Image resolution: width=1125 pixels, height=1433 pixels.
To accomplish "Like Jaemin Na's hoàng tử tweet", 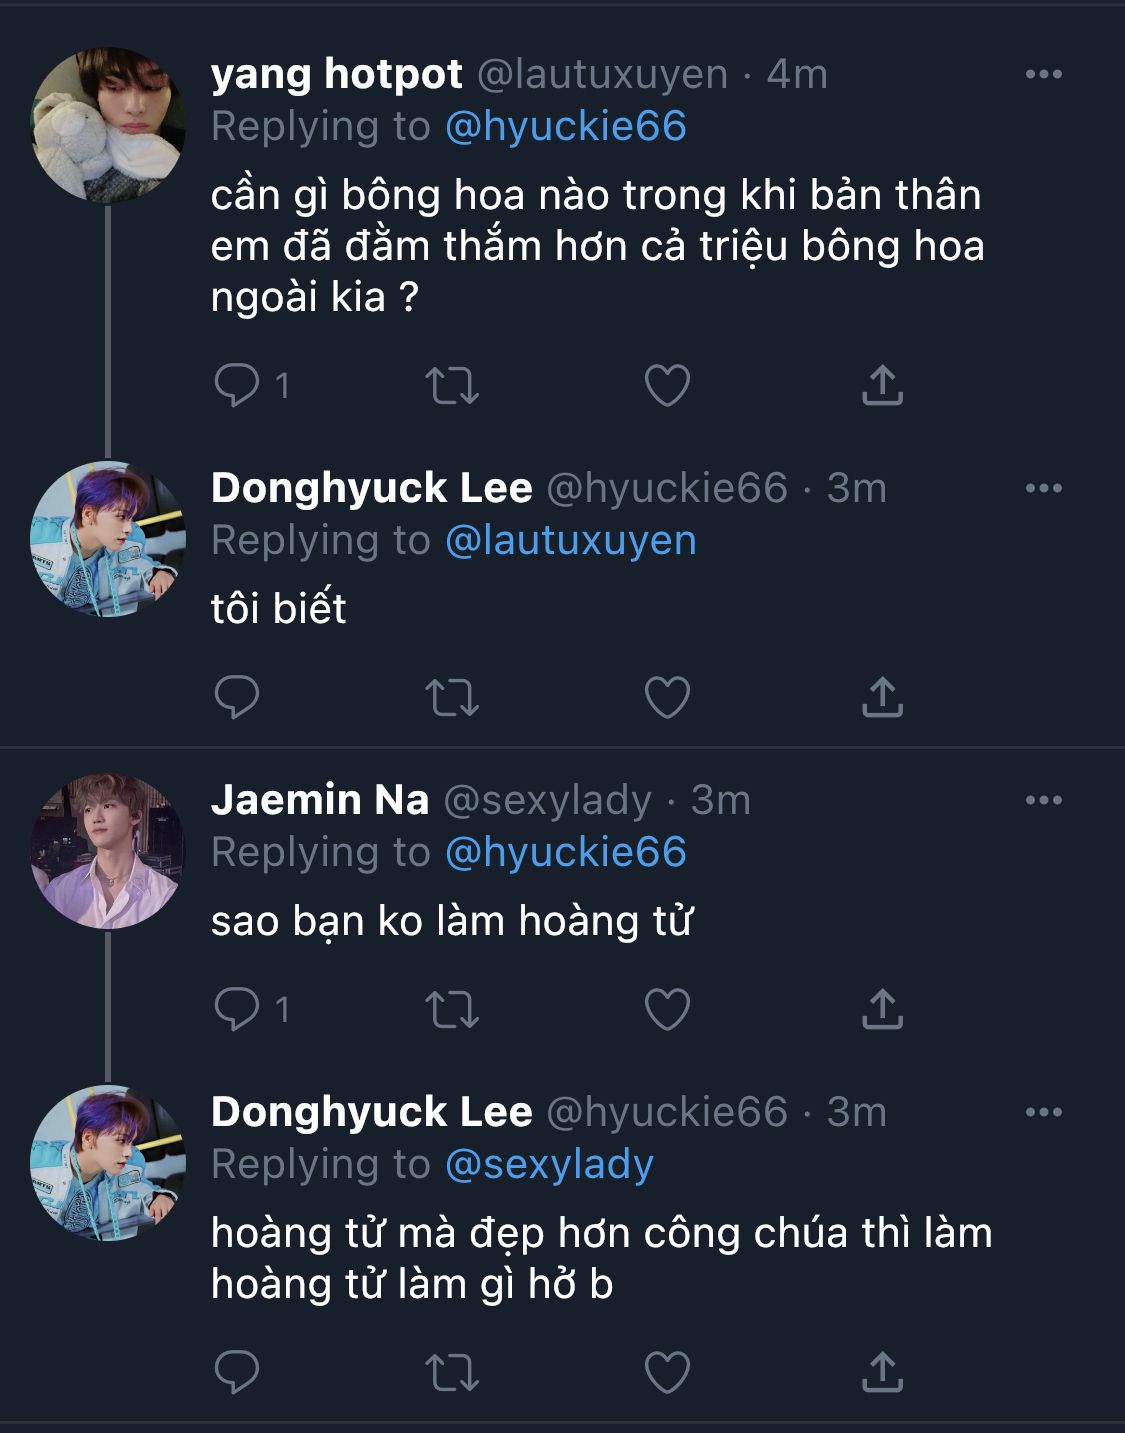I will point(667,1009).
